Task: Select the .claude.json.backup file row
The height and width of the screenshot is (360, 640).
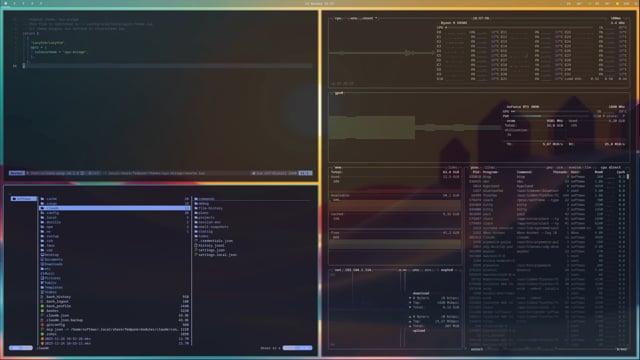Action: point(115,320)
